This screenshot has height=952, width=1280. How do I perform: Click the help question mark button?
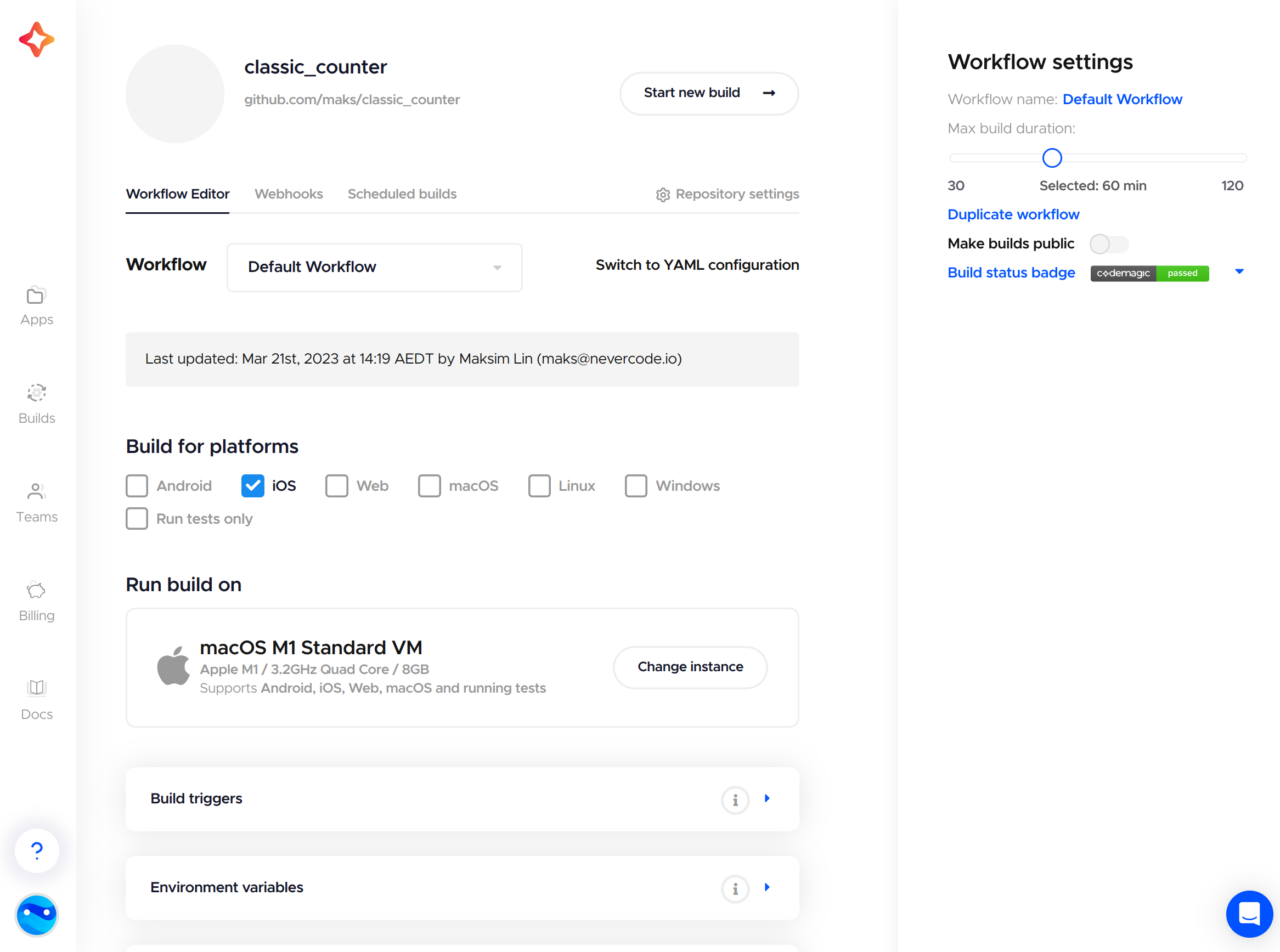click(37, 851)
